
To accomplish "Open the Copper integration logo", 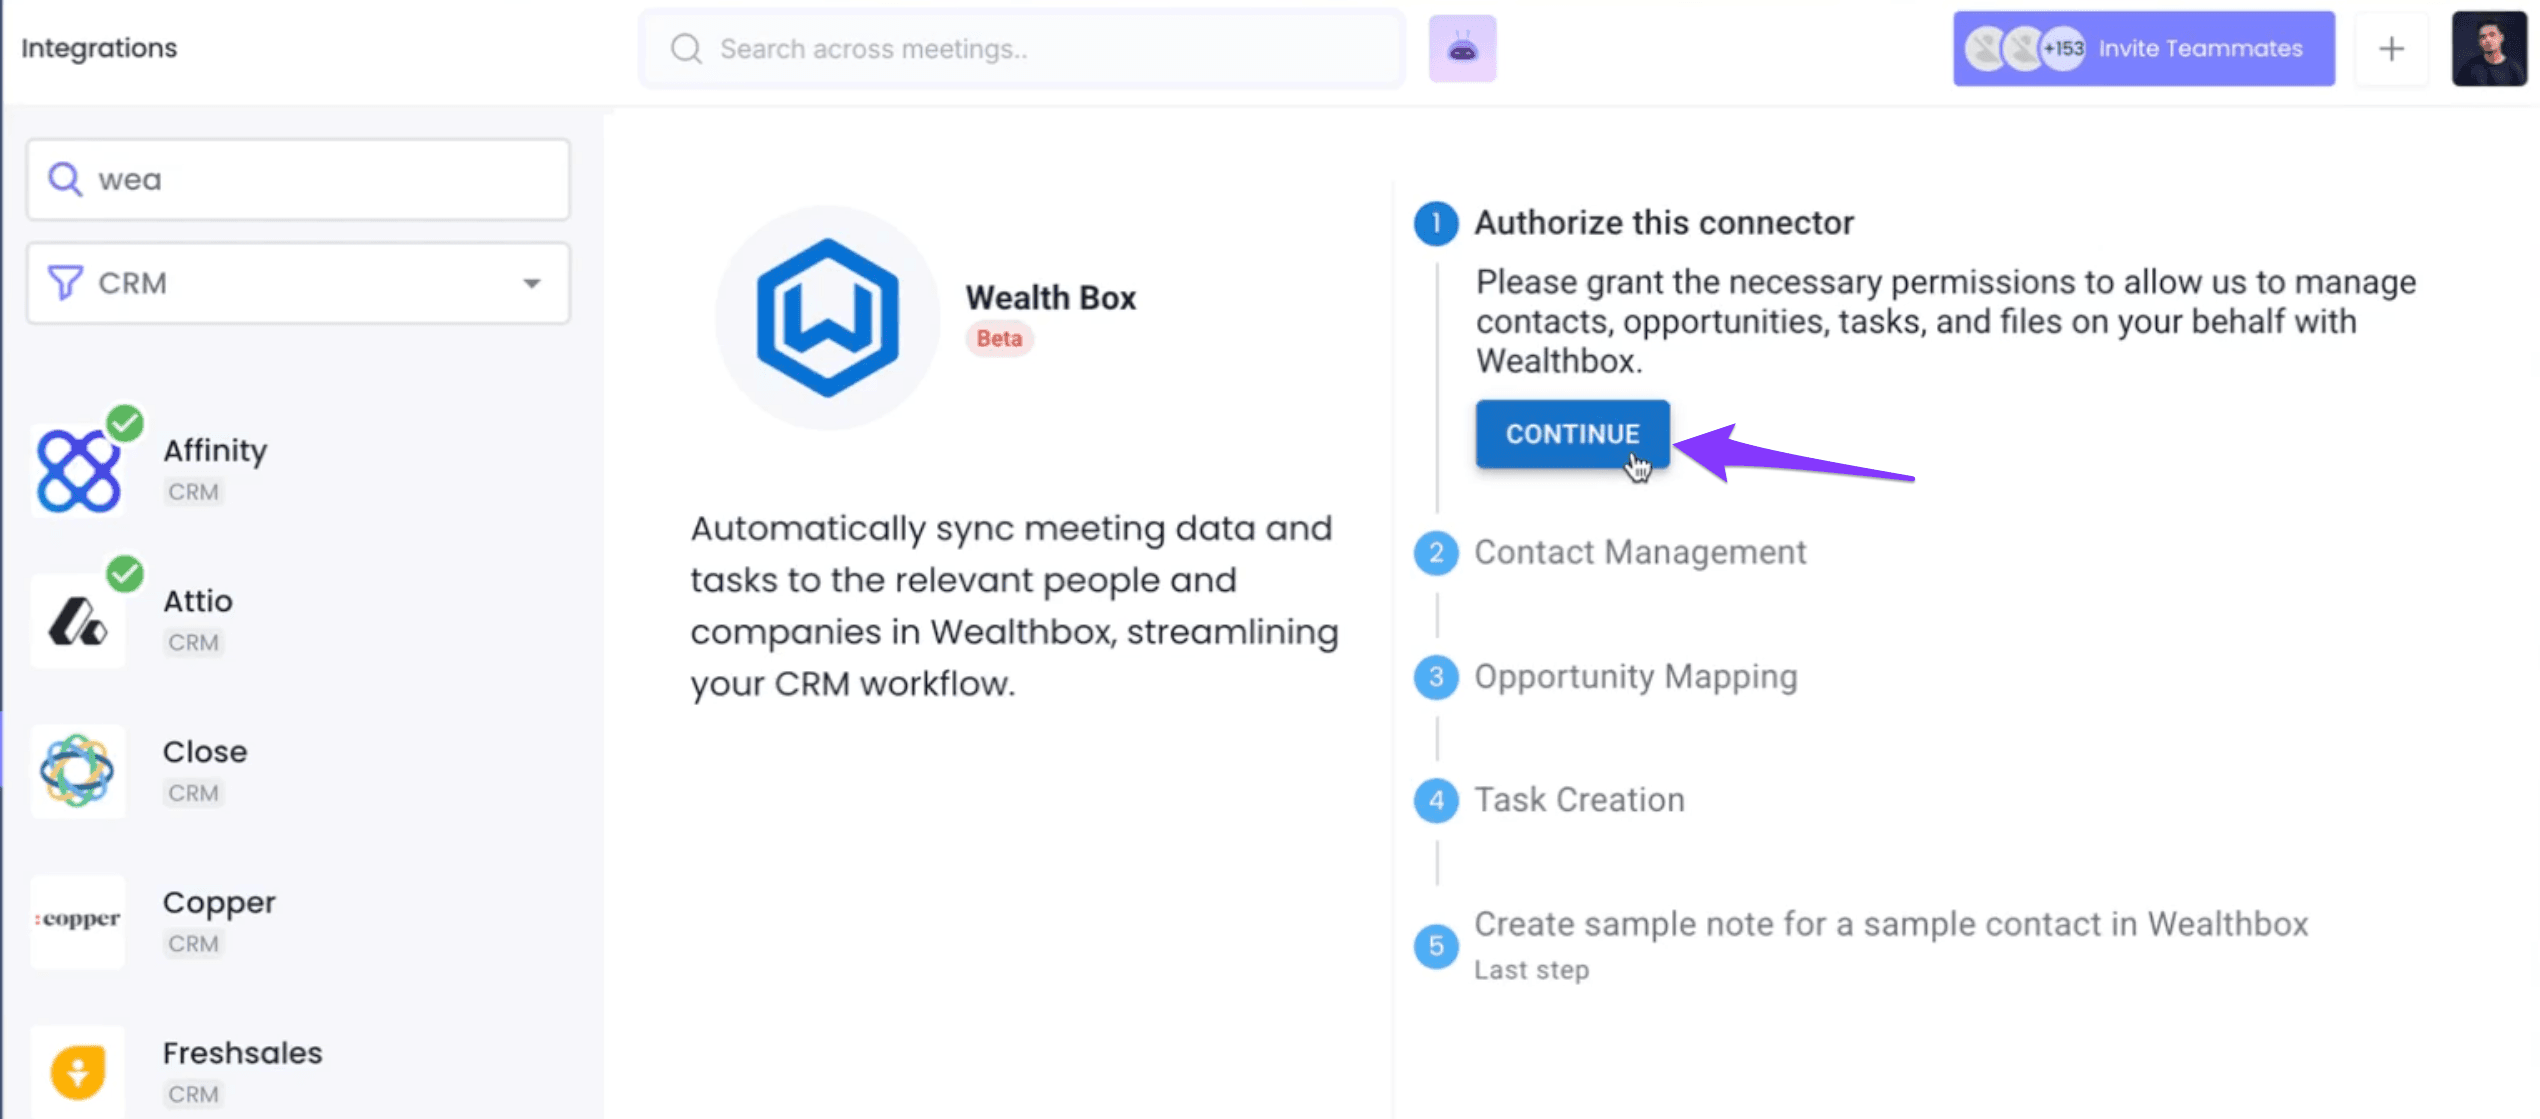I will (x=78, y=921).
